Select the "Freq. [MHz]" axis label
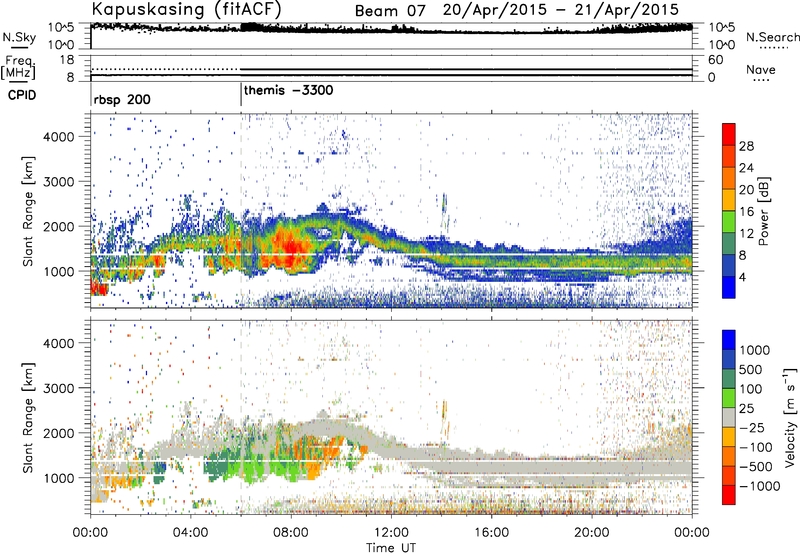The height and width of the screenshot is (554, 800). point(19,67)
